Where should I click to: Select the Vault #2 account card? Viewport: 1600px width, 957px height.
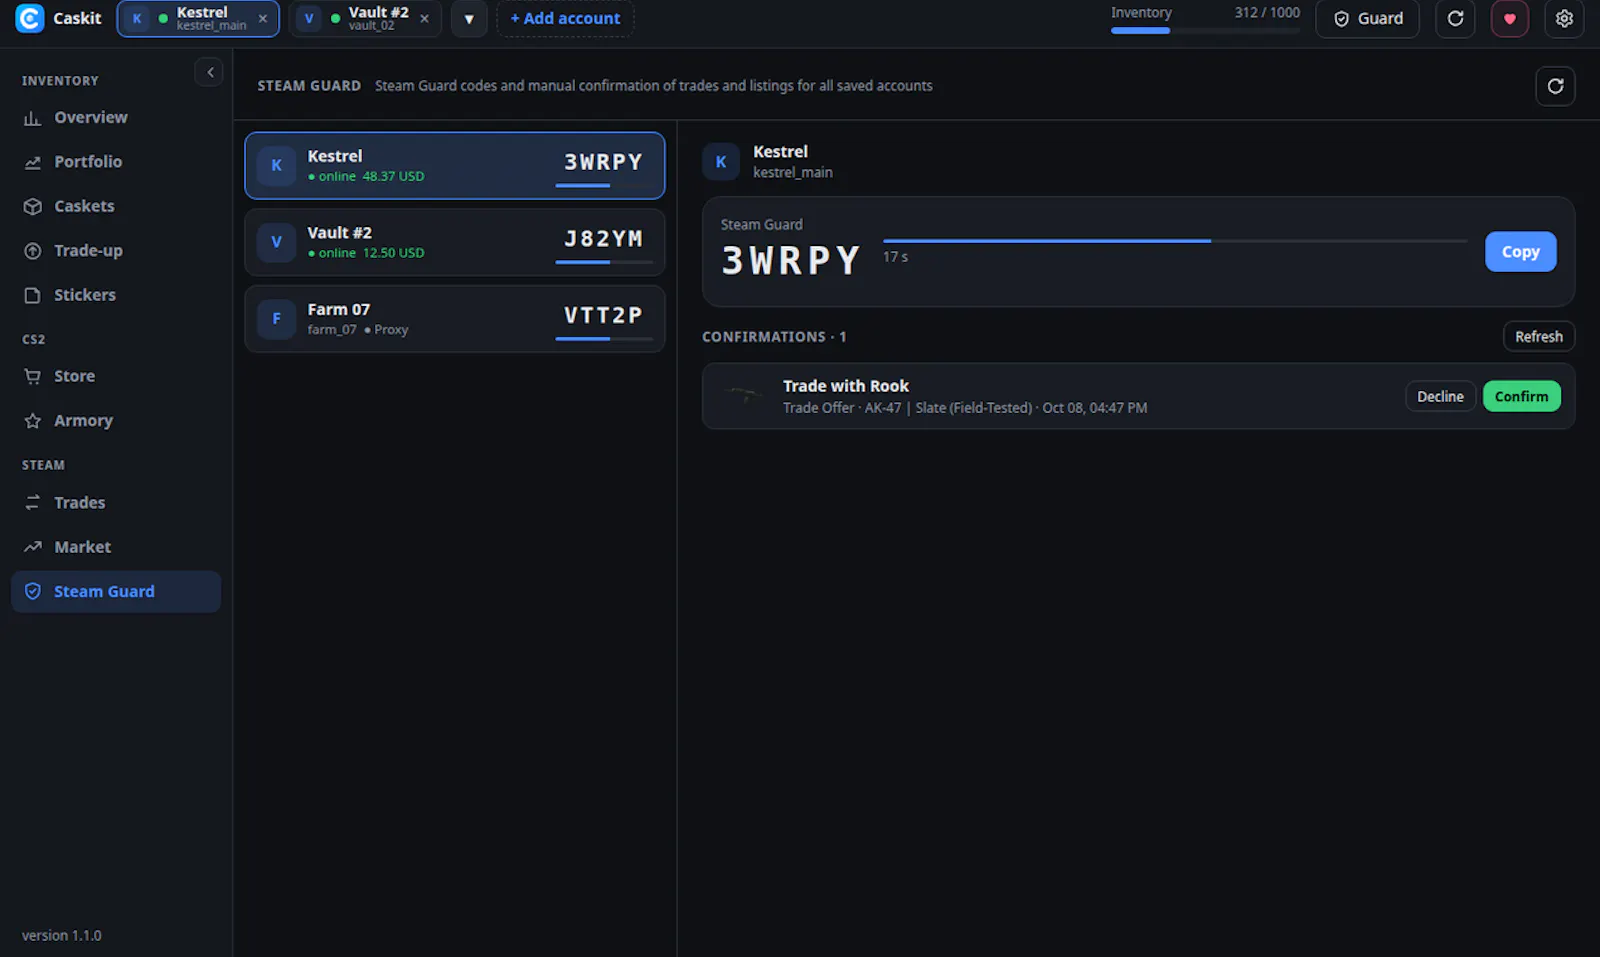tap(455, 242)
